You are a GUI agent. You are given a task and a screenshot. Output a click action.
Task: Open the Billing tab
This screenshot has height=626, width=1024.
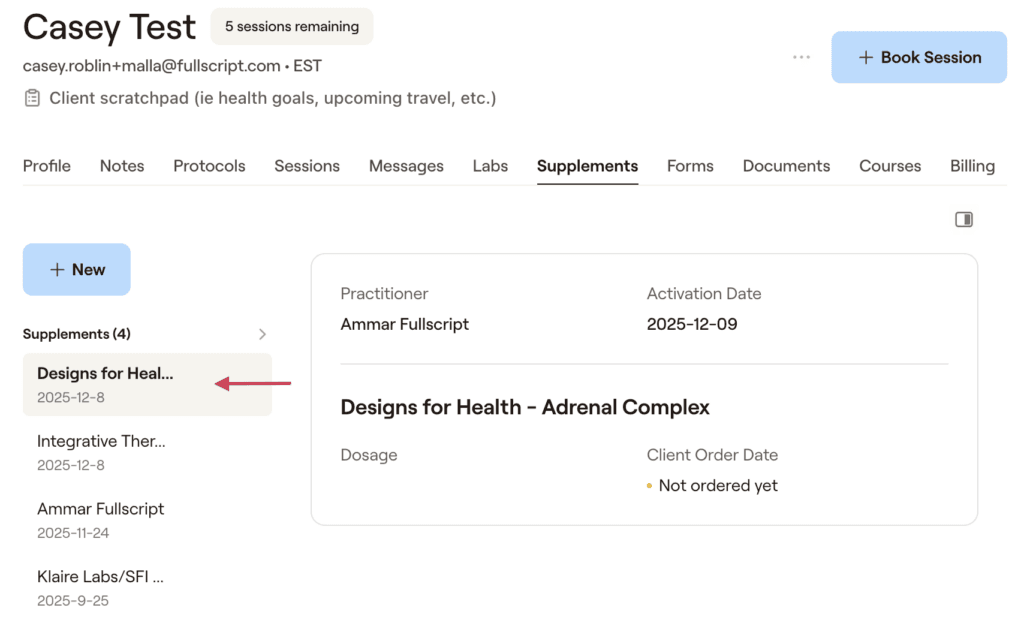972,166
